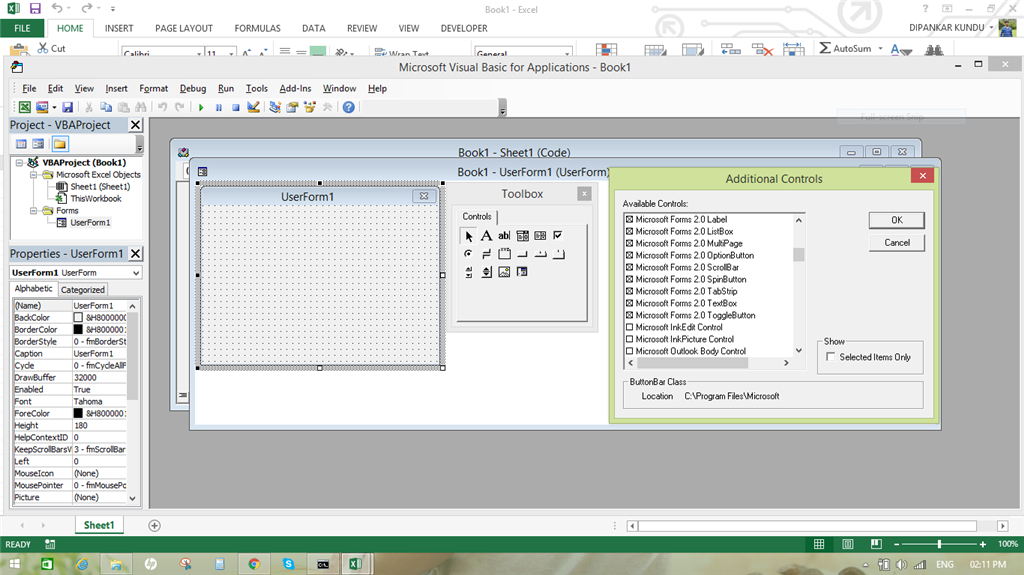Click Toggle Folders icon in Project panel

coord(60,144)
